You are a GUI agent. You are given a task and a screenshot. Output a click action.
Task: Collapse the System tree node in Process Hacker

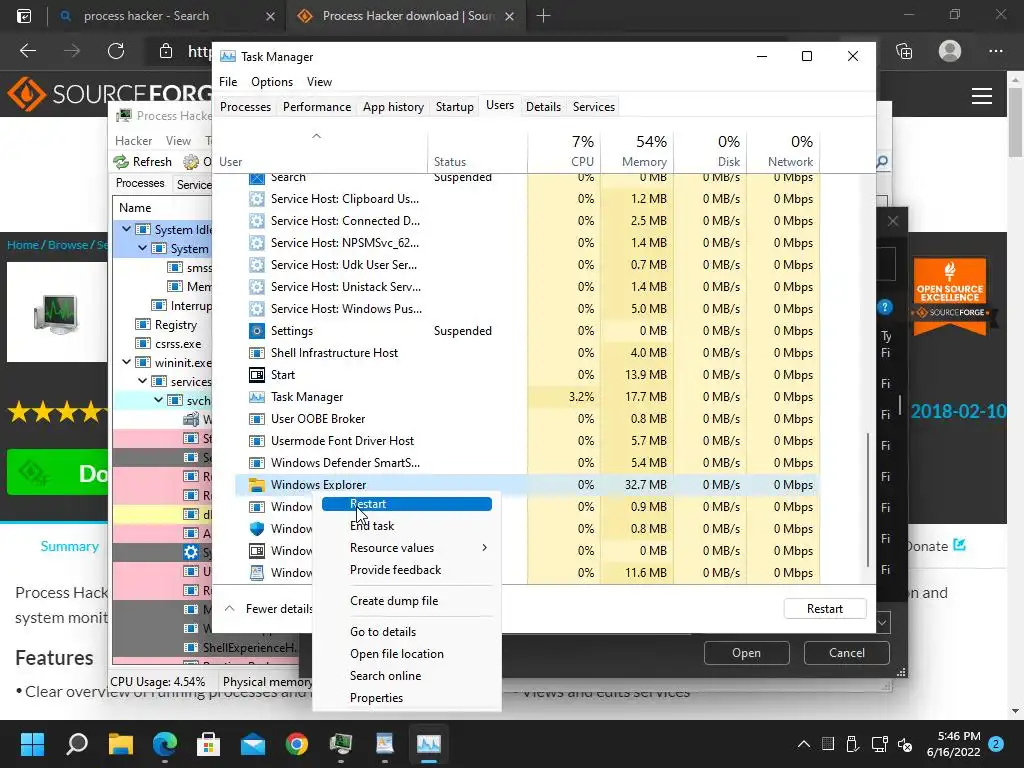[x=142, y=248]
